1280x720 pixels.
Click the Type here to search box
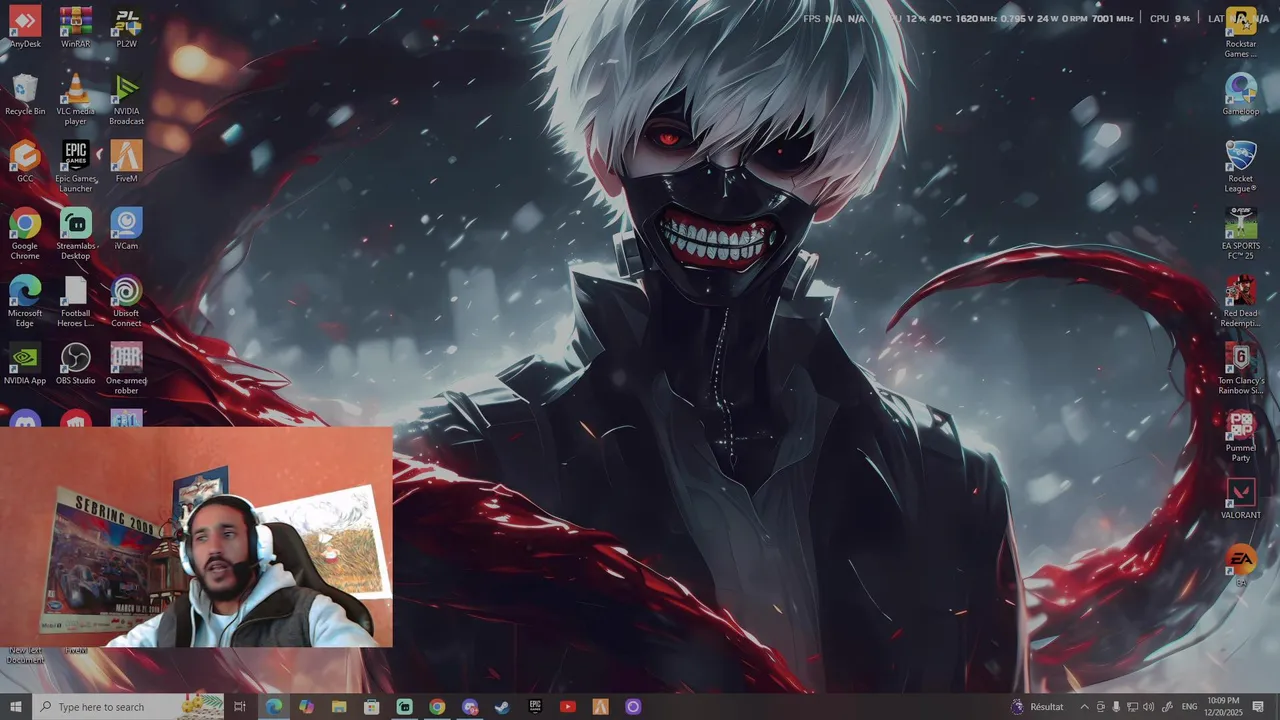tap(128, 707)
